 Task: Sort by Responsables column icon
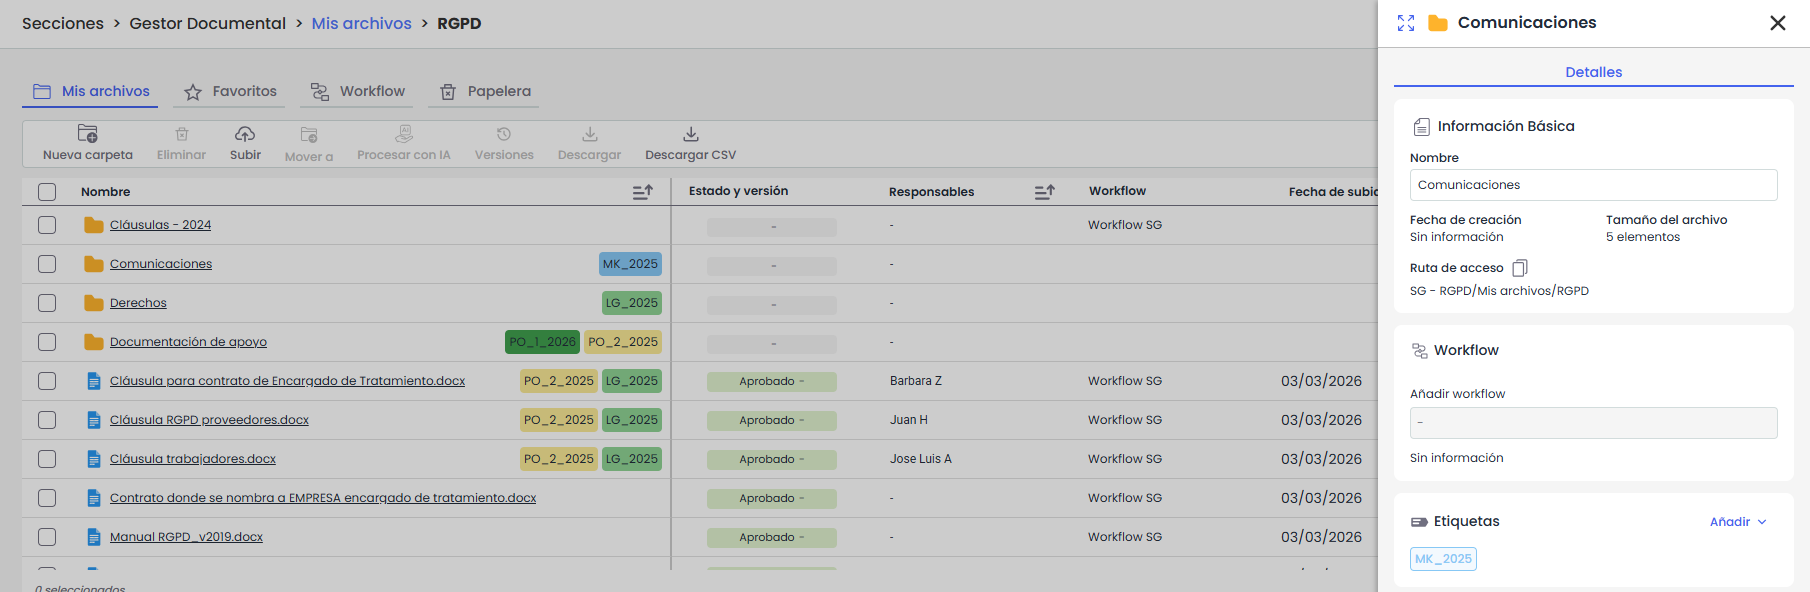(x=1044, y=192)
